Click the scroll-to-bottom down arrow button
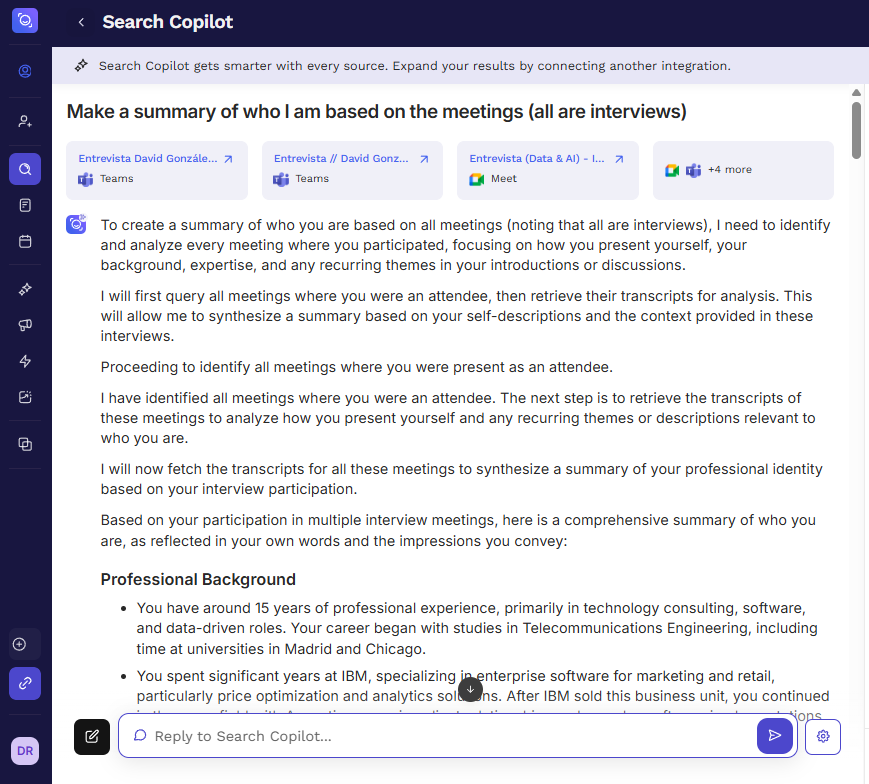The image size is (869, 784). (470, 689)
